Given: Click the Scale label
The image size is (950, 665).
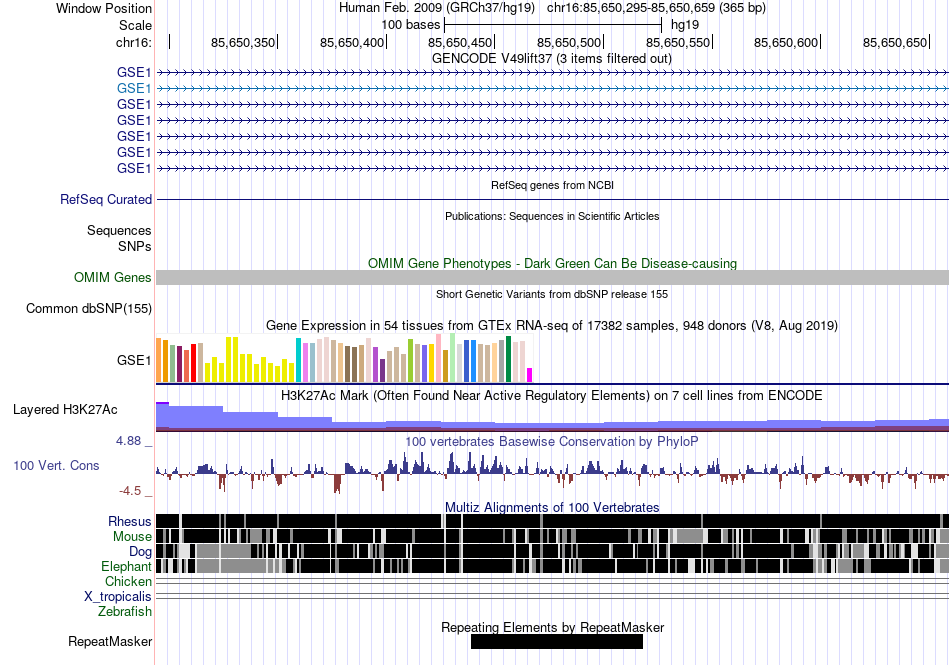Looking at the screenshot, I should coord(135,25).
